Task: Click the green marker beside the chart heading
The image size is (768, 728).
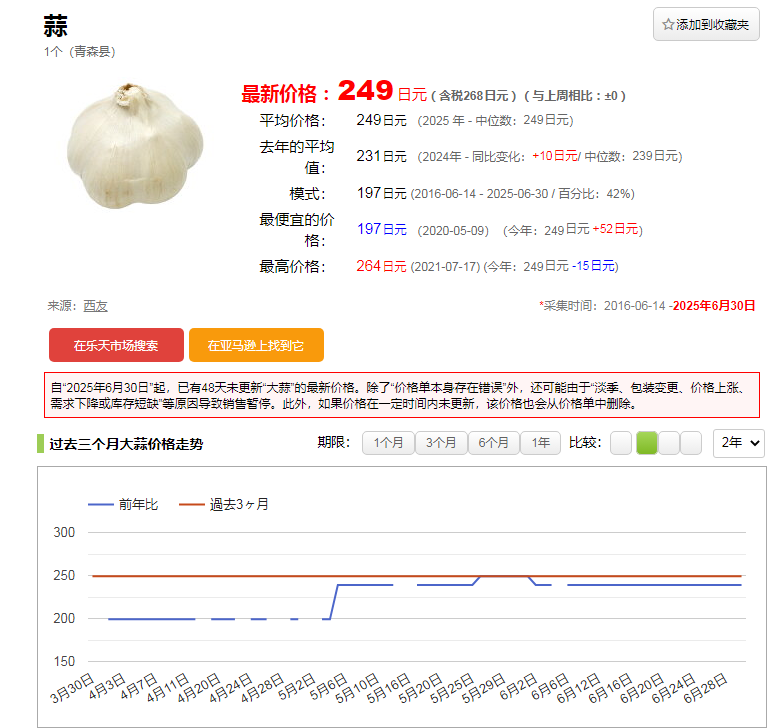Action: [40, 444]
